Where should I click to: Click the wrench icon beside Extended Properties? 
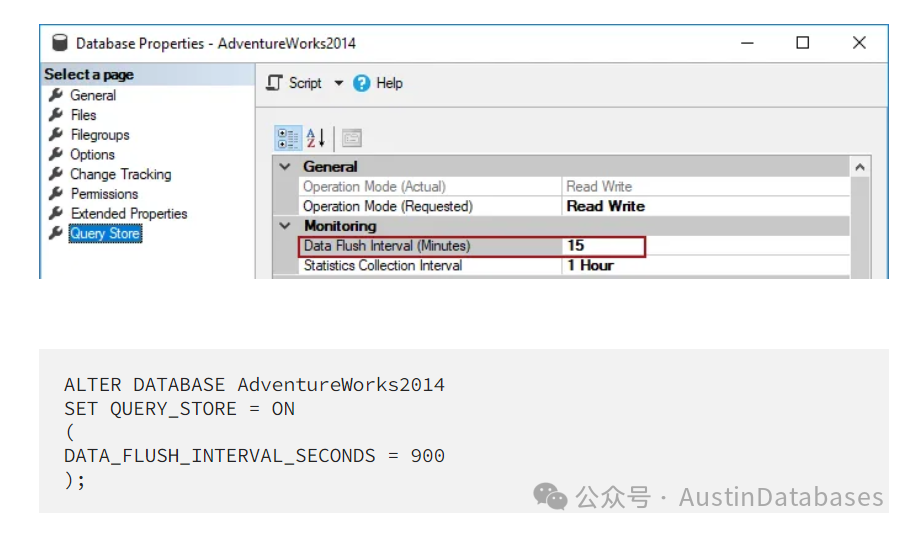point(56,213)
